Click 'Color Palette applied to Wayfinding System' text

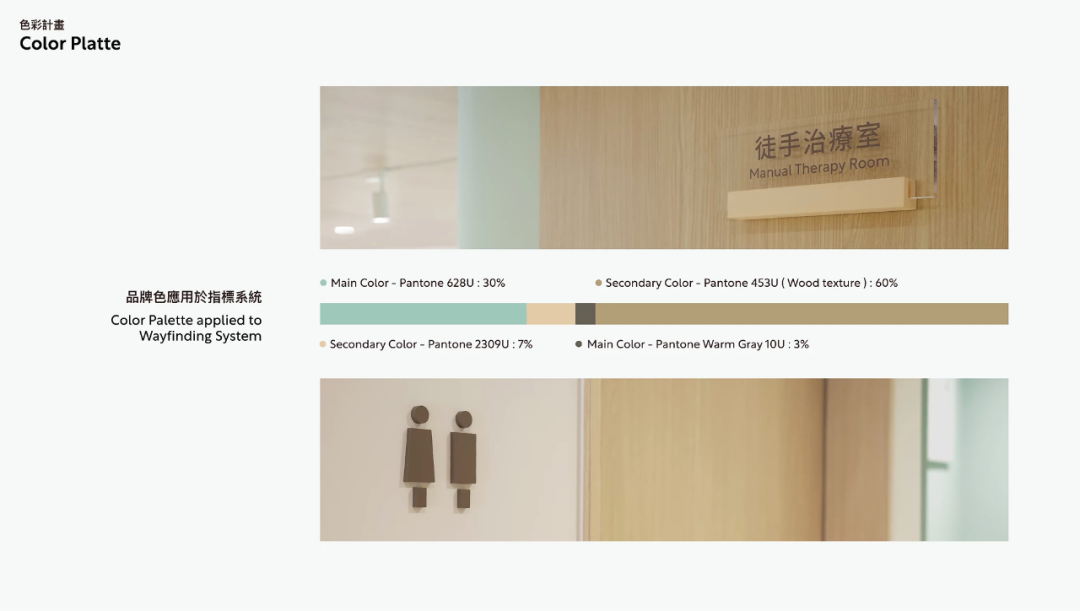[186, 328]
